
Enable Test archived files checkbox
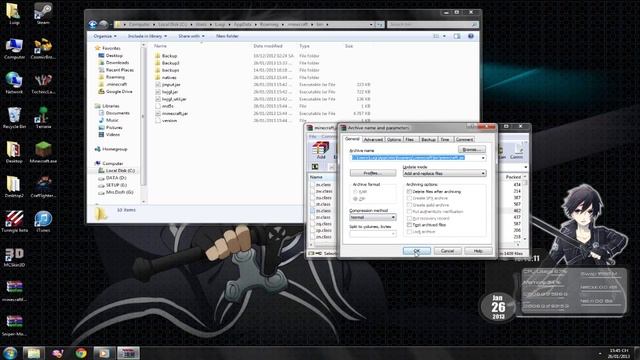coord(409,225)
